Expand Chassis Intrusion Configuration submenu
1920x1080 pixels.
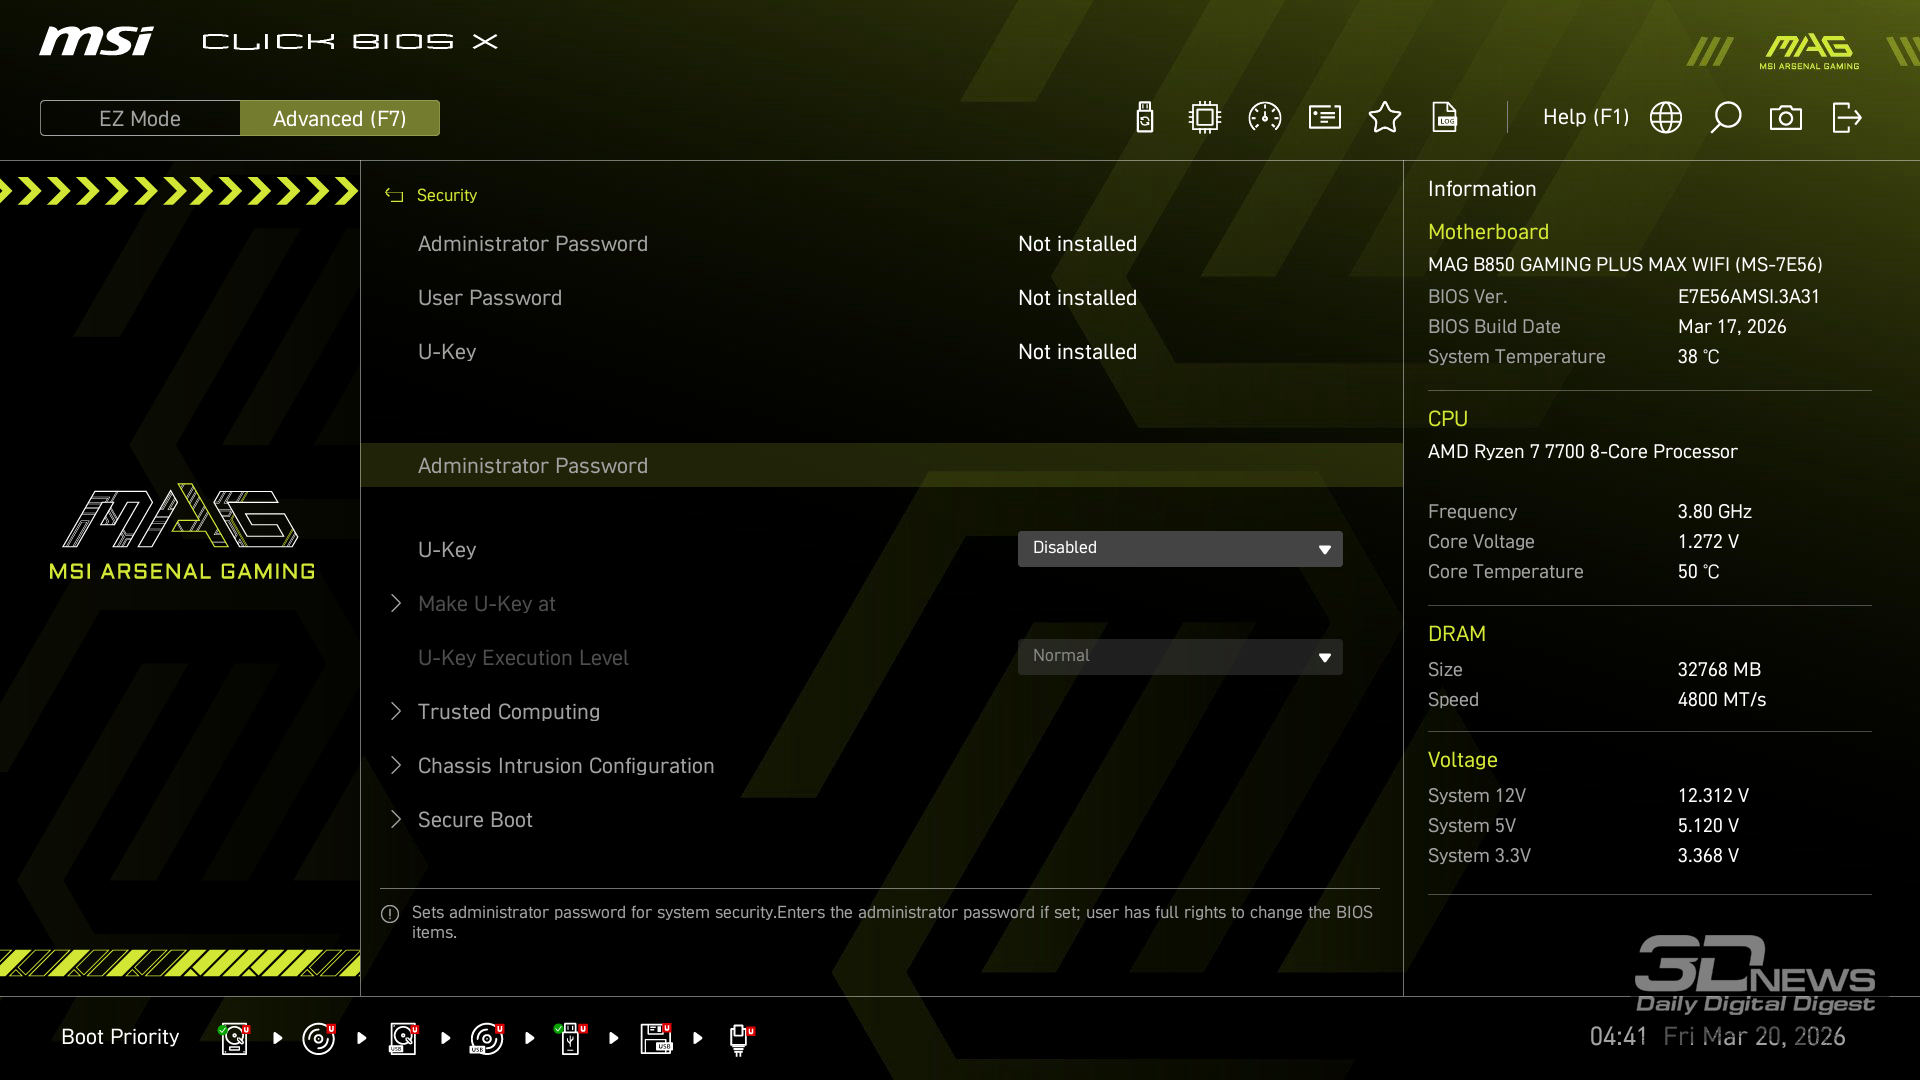[x=566, y=766]
